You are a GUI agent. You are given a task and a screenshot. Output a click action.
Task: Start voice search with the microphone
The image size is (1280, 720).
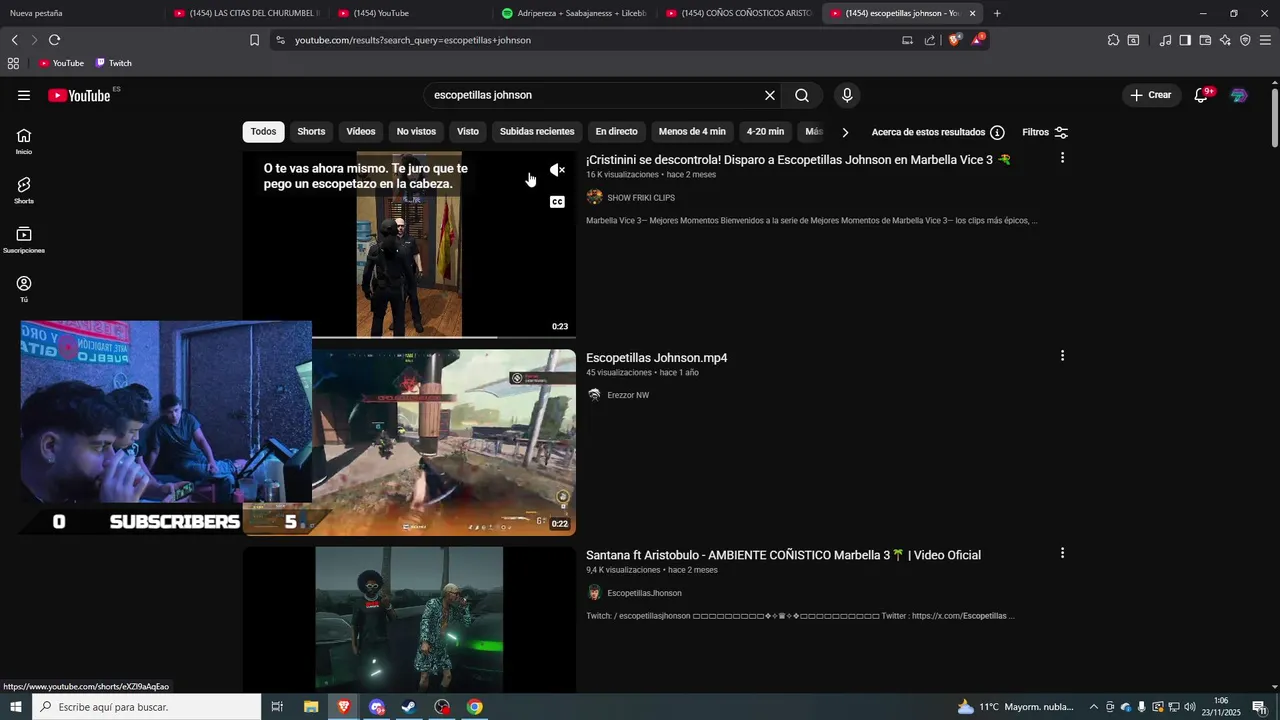(847, 95)
